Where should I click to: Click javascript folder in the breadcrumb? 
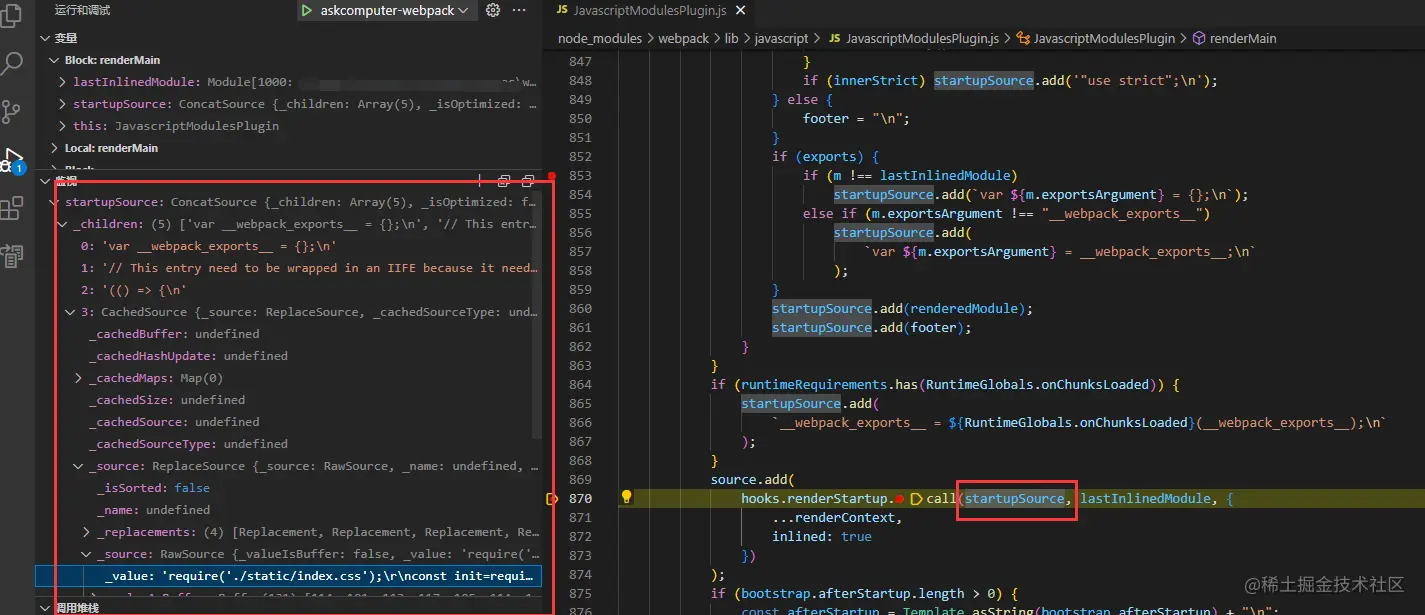click(781, 38)
